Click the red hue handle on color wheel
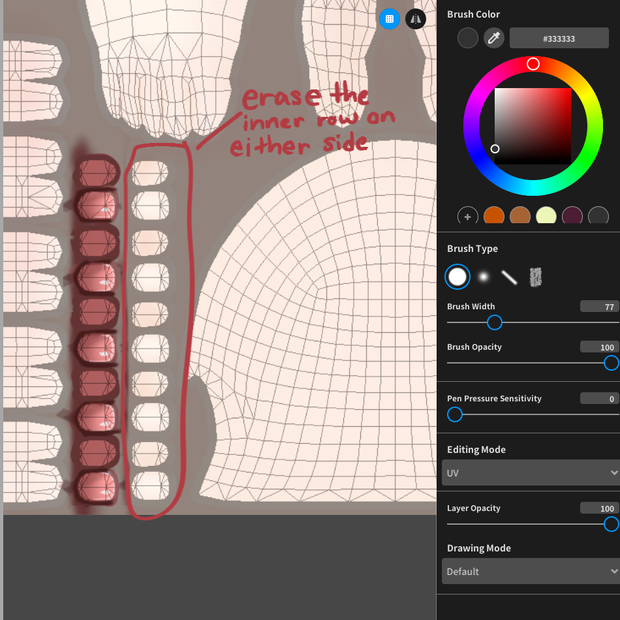Screen dimensions: 620x620 (533, 64)
